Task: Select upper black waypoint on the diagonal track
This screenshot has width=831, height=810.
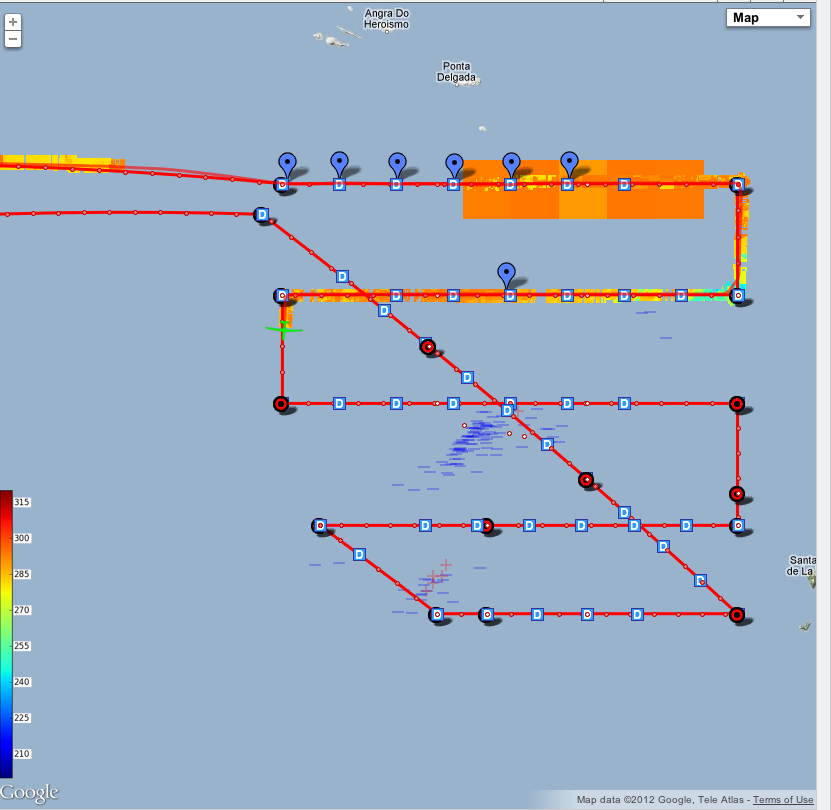Action: [x=428, y=347]
